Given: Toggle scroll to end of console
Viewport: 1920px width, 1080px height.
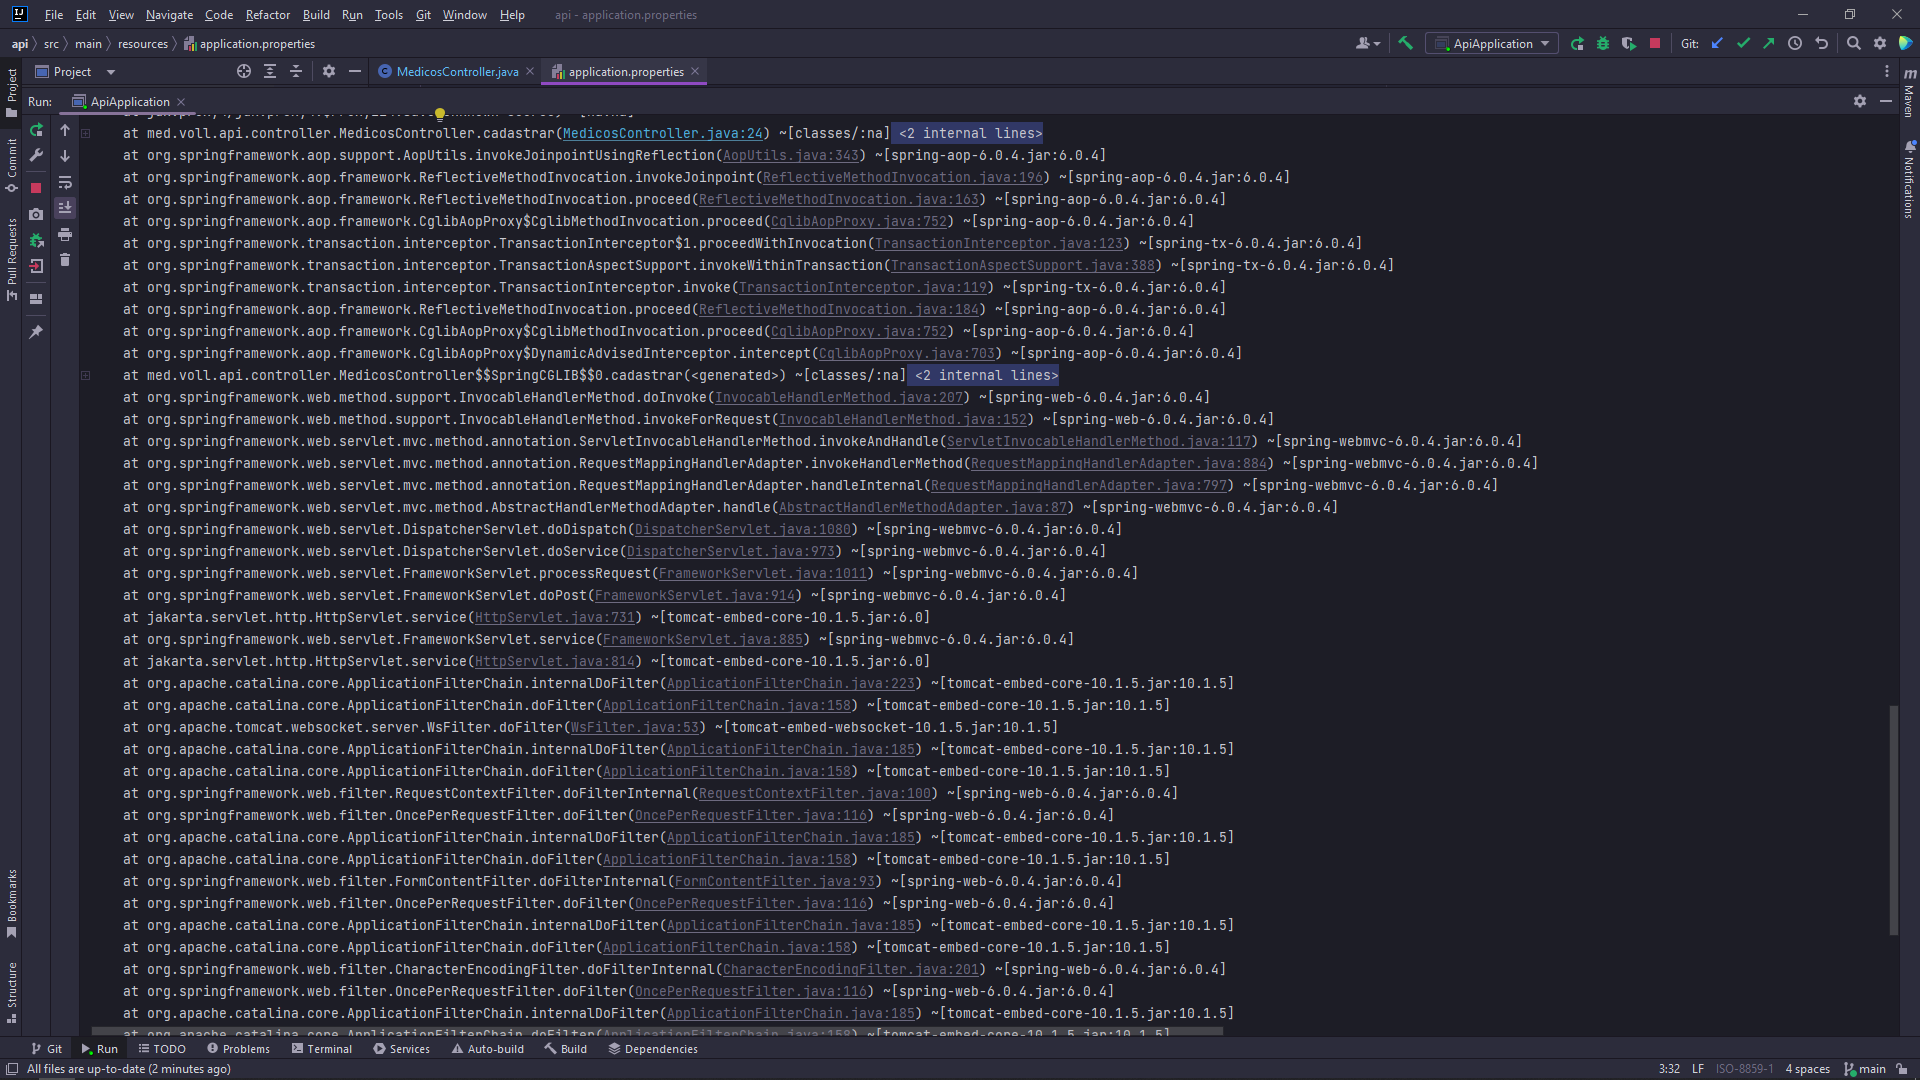Looking at the screenshot, I should click(65, 208).
